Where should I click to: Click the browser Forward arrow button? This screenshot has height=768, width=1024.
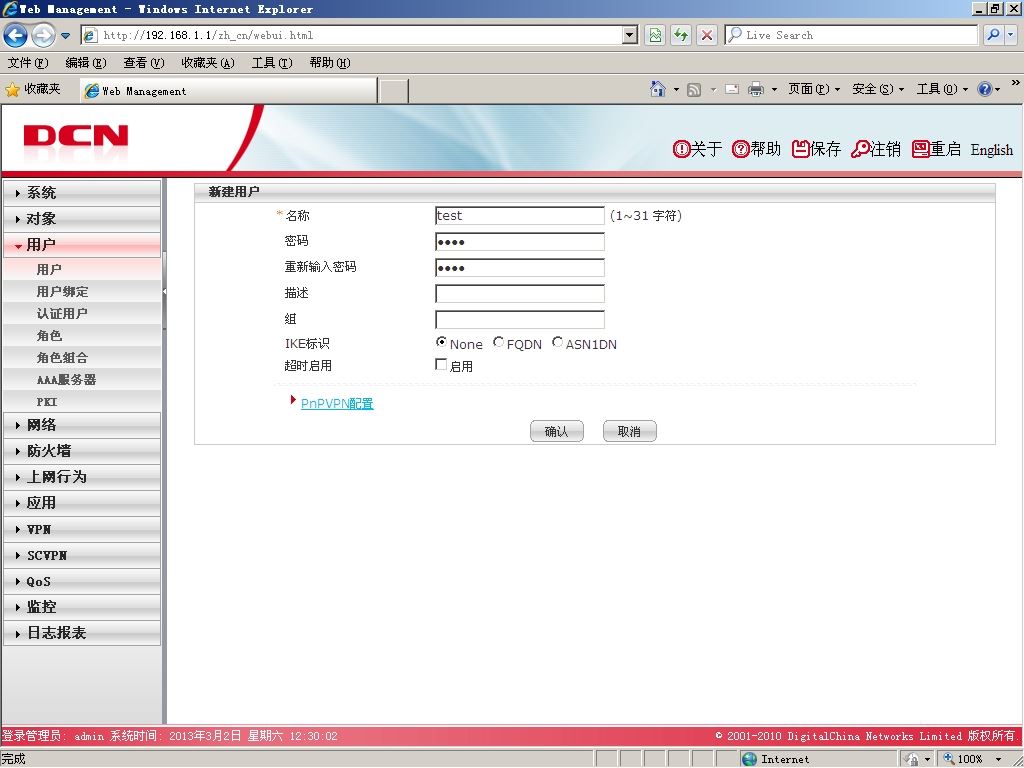tap(43, 35)
